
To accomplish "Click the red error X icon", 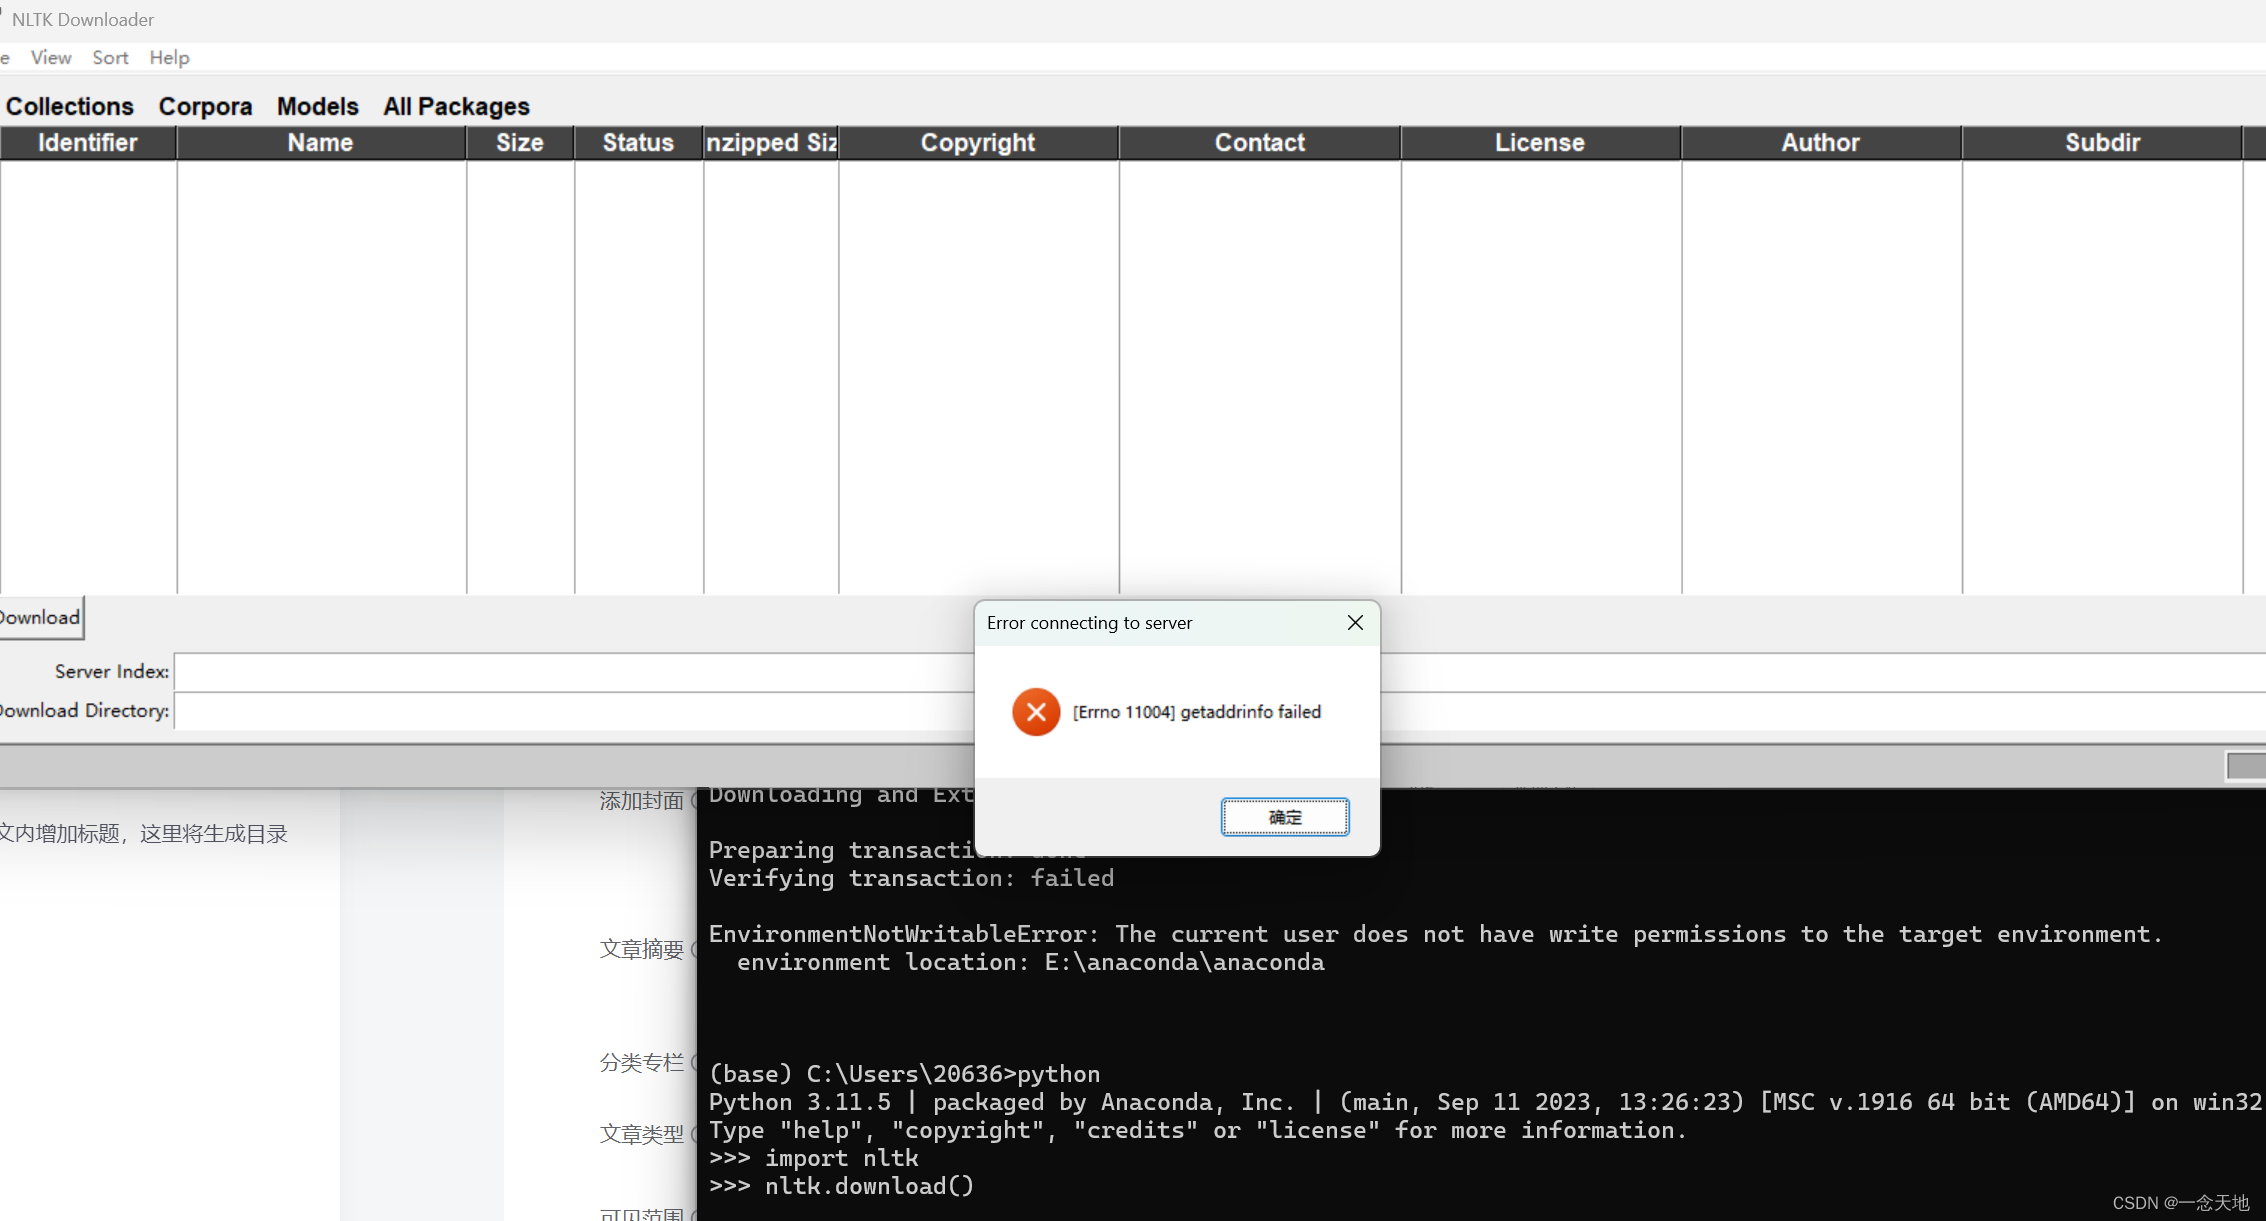I will (x=1036, y=712).
